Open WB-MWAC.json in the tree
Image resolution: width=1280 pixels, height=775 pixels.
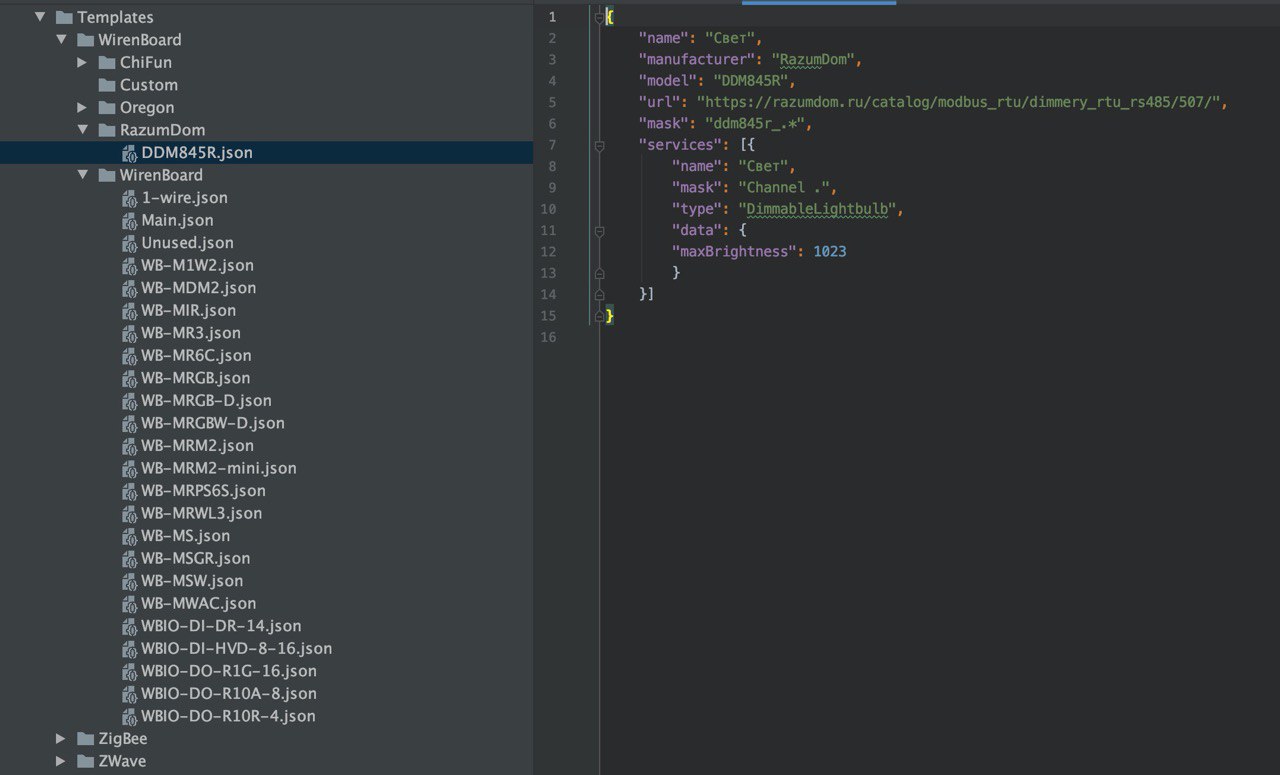pyautogui.click(x=199, y=603)
